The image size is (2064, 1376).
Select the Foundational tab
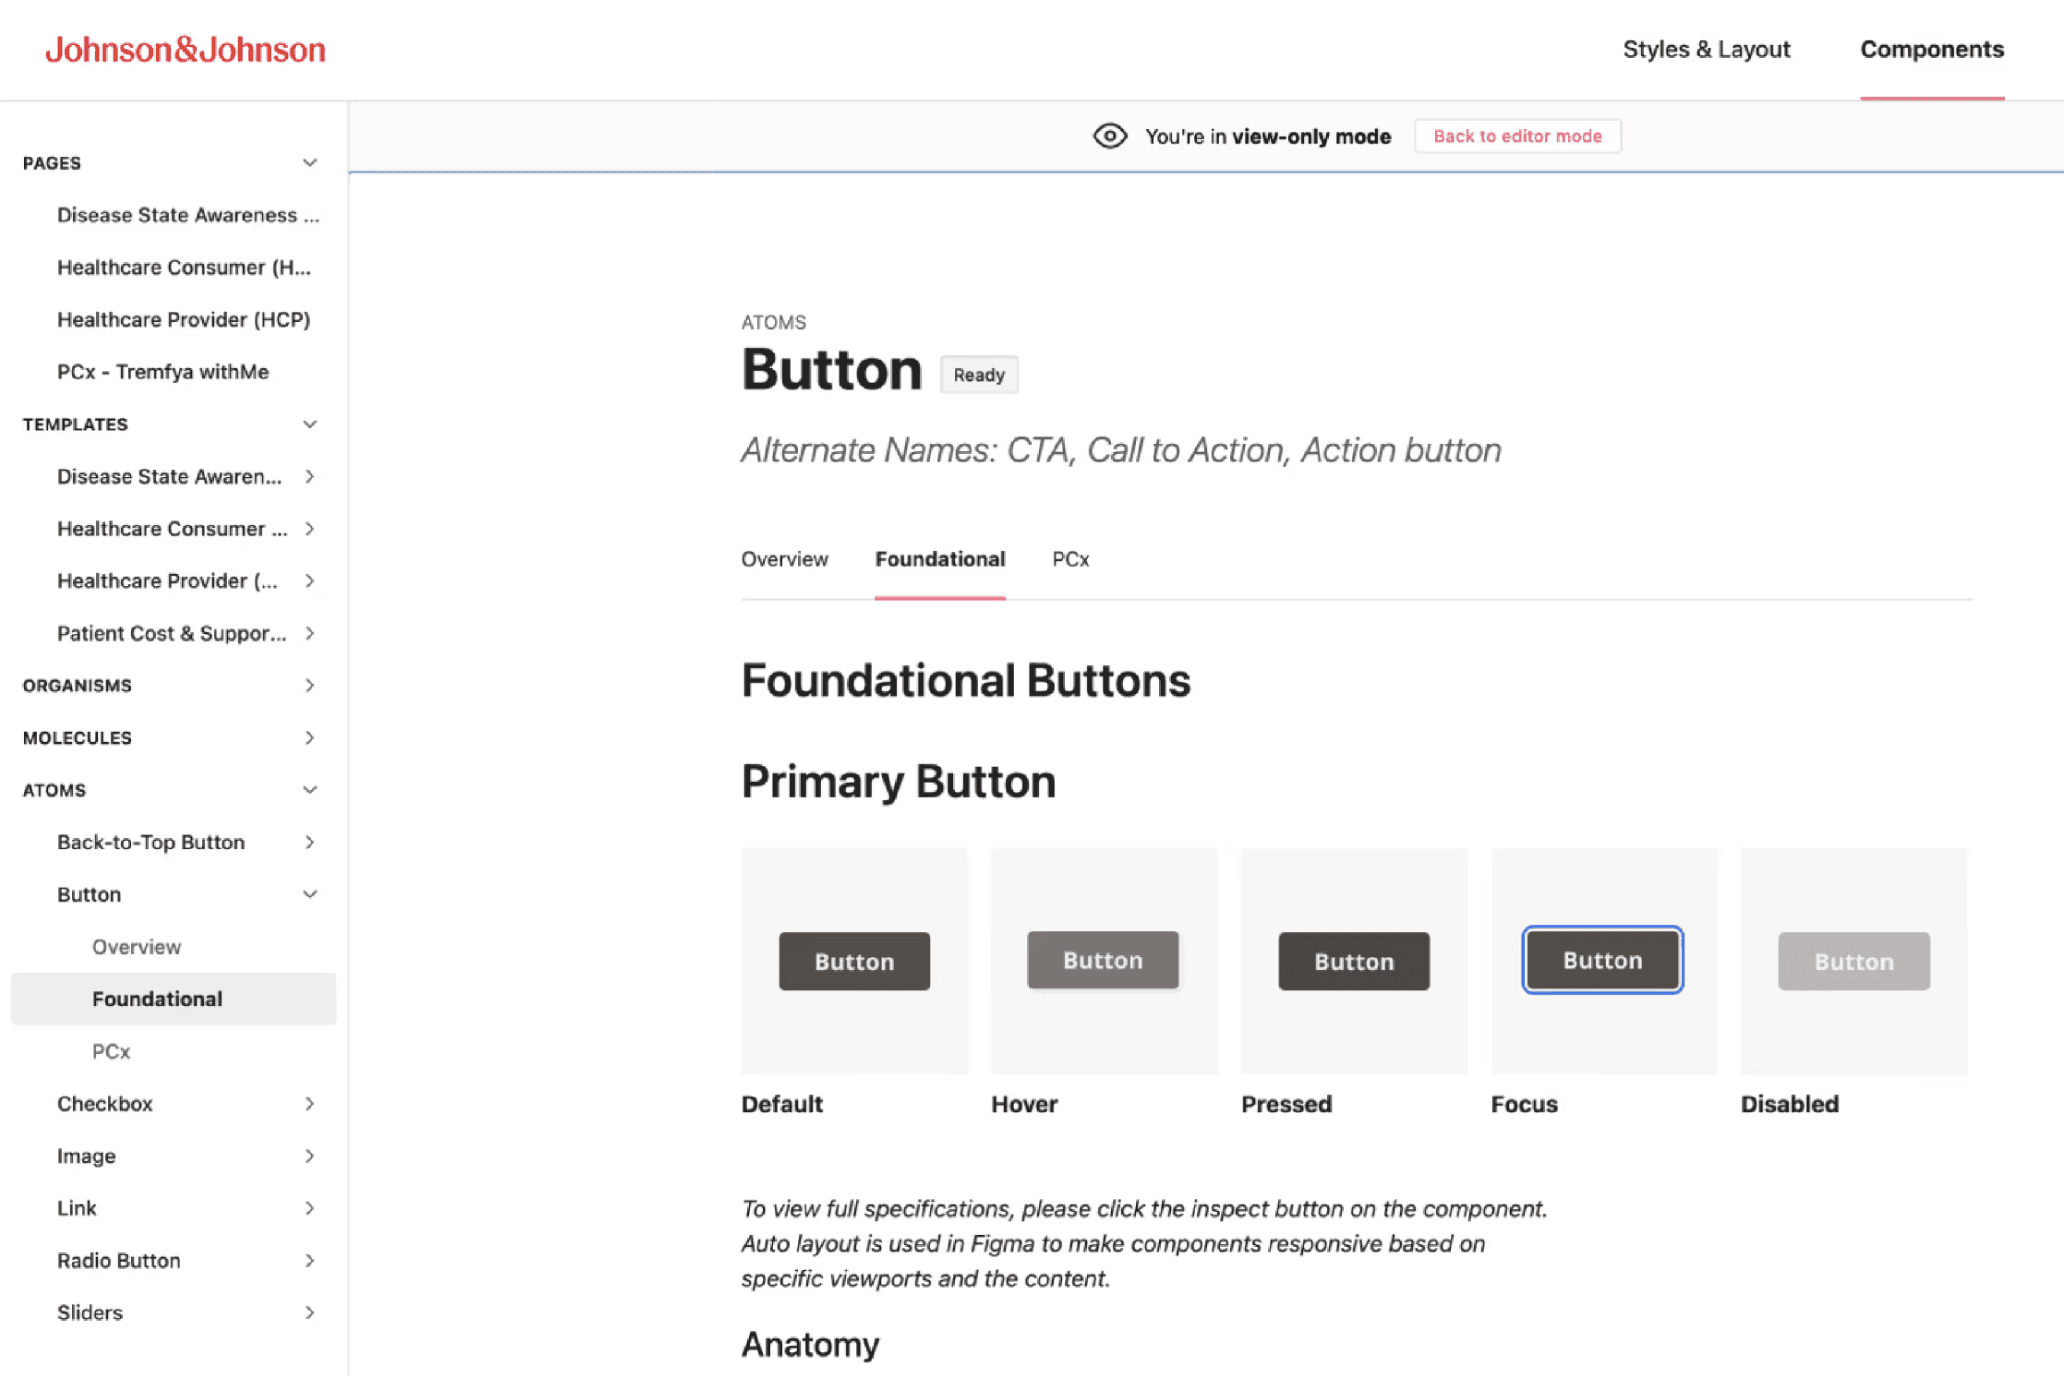tap(938, 557)
